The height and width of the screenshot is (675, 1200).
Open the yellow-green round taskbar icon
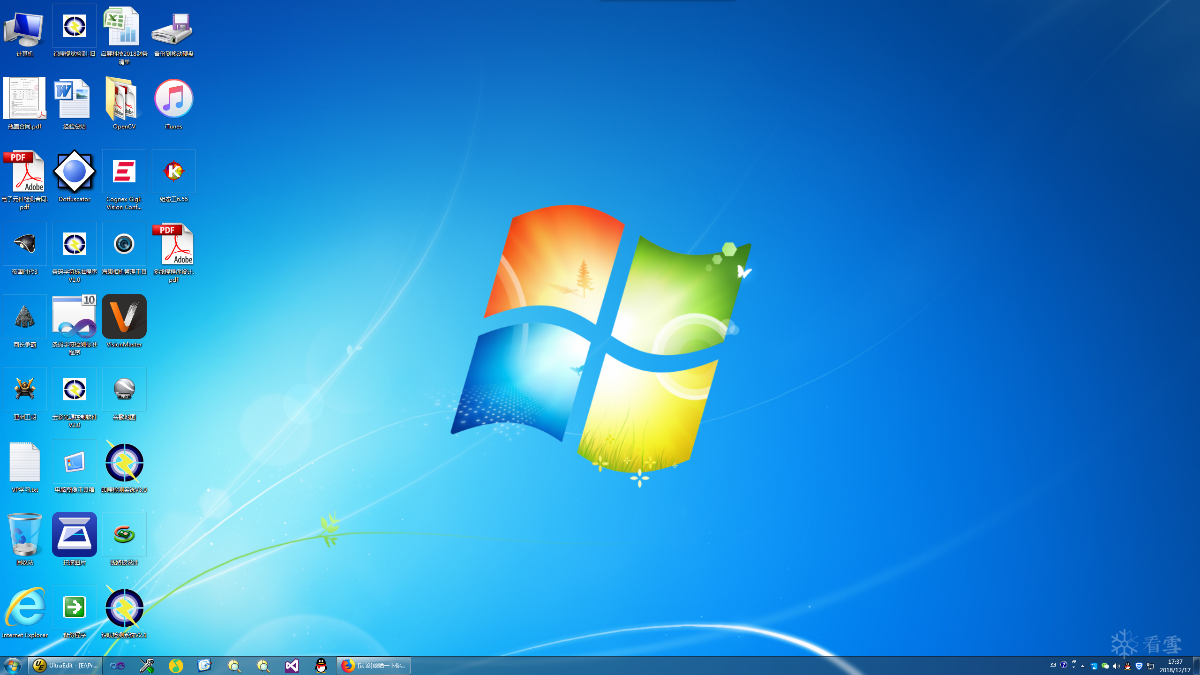click(x=176, y=665)
